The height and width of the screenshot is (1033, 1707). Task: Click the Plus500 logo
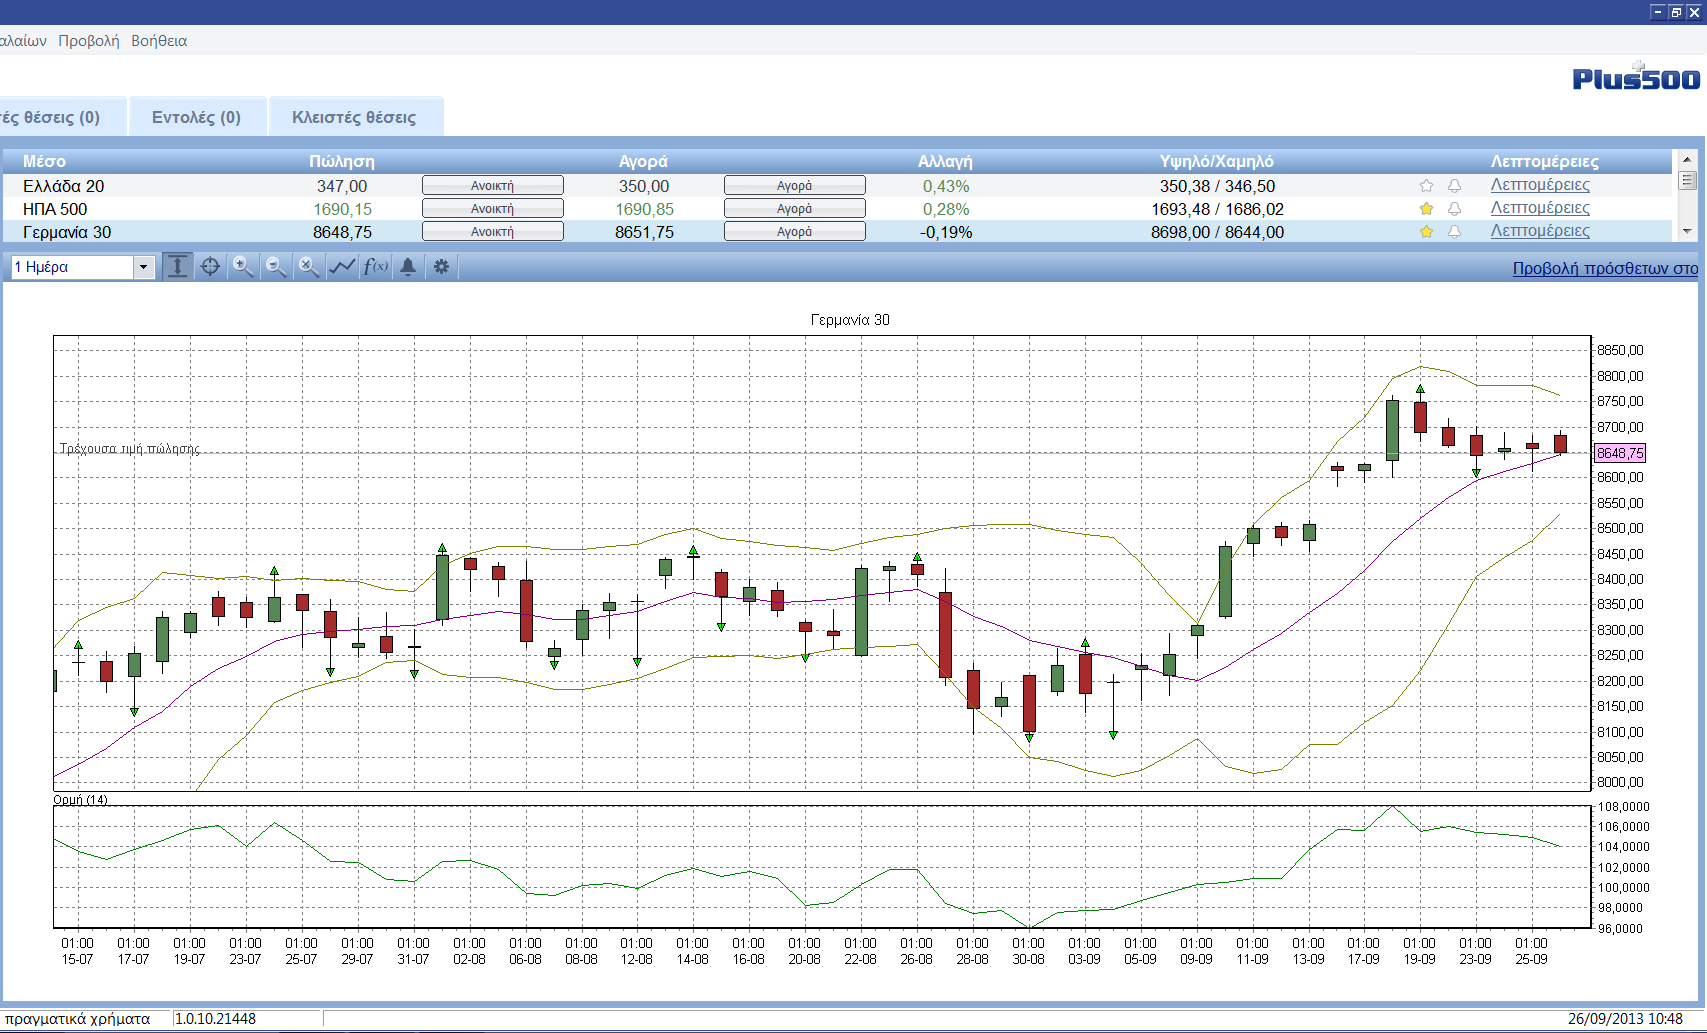point(1636,78)
